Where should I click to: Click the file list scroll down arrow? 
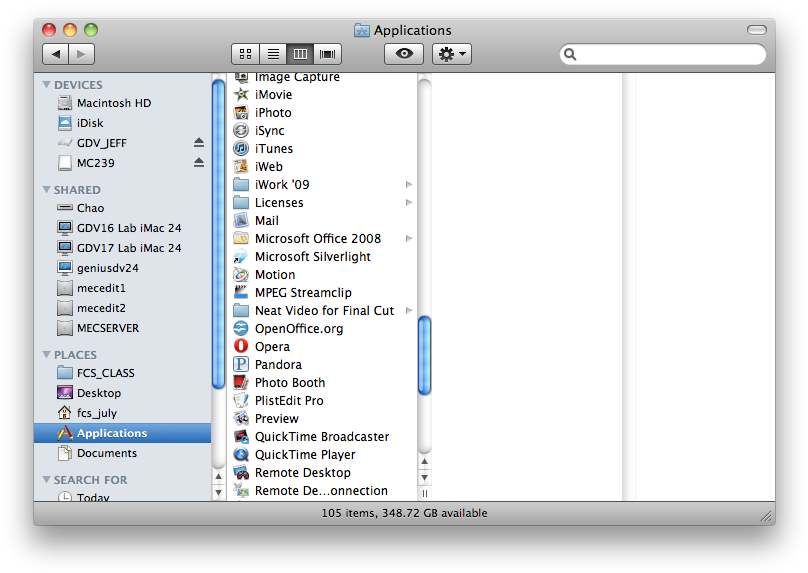(x=424, y=478)
